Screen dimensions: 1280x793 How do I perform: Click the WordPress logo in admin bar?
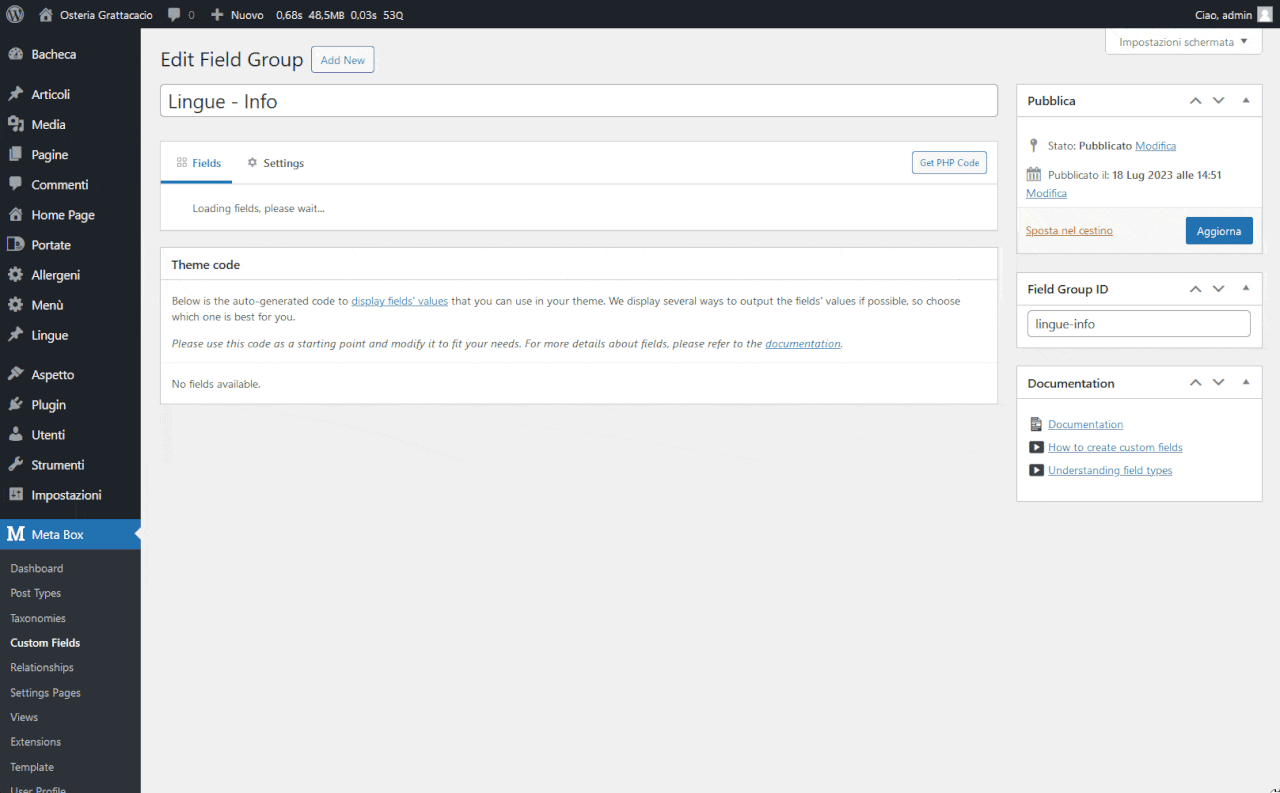coord(15,15)
